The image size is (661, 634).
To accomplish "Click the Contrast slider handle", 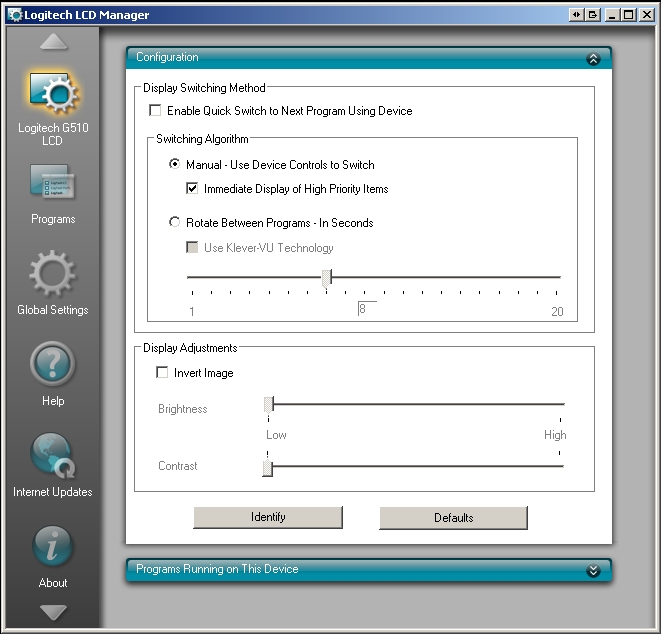I will [267, 468].
